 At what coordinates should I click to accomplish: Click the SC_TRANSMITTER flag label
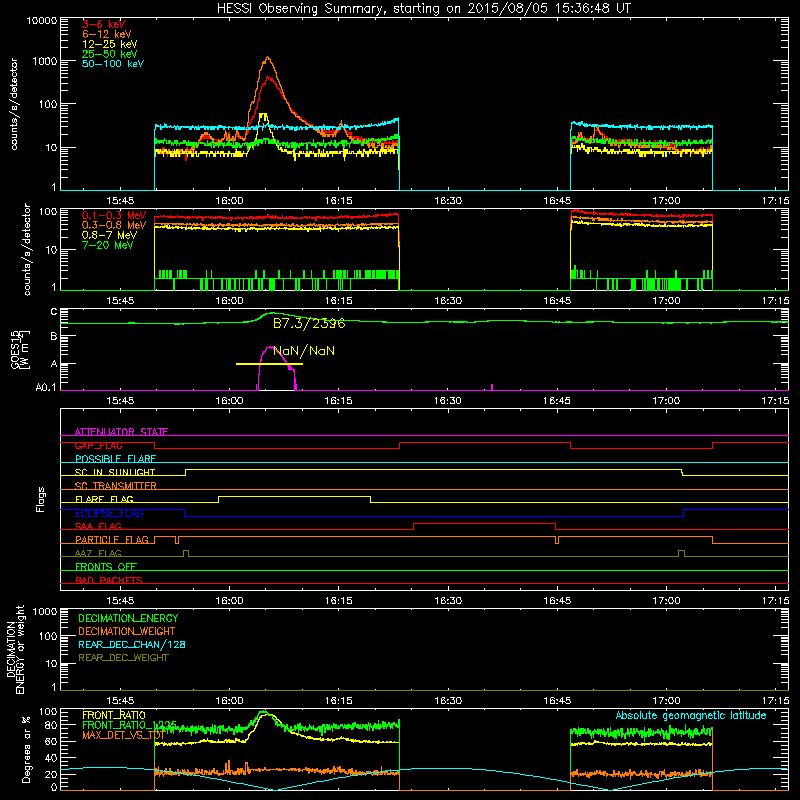coord(116,486)
